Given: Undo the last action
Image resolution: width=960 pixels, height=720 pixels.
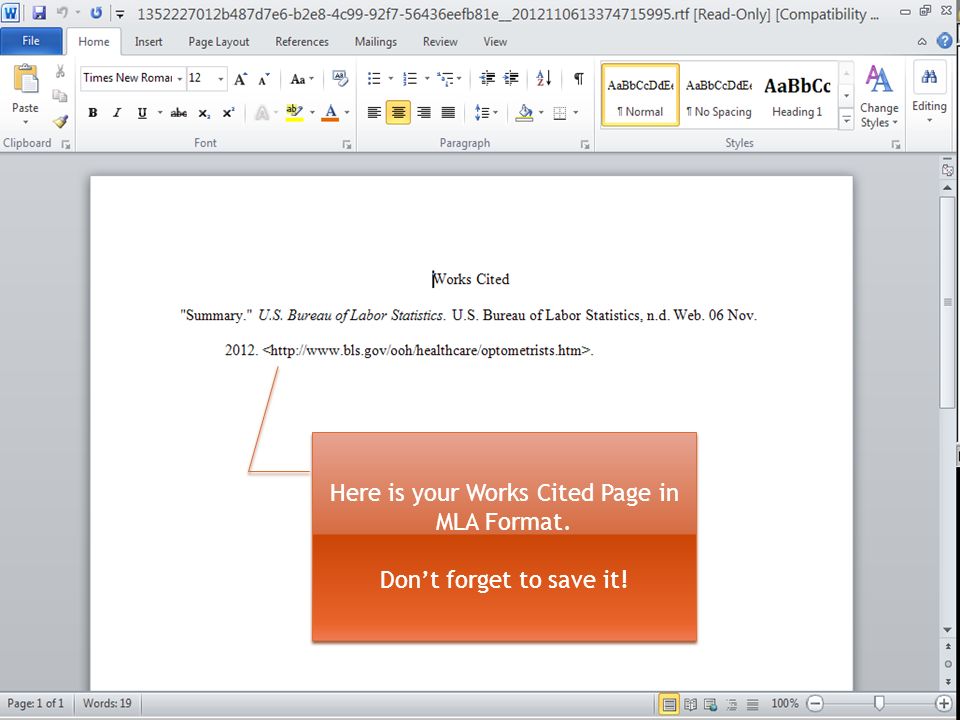Looking at the screenshot, I should (x=62, y=13).
